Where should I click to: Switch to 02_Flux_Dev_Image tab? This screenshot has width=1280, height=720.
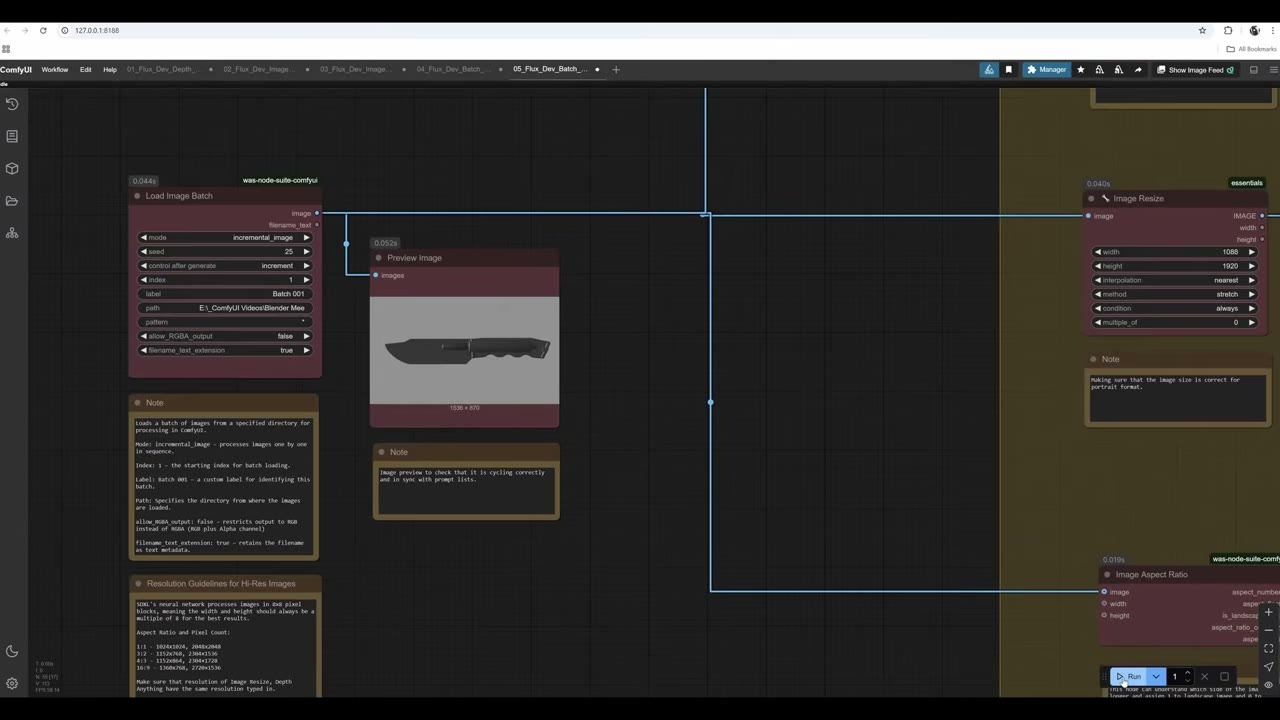(259, 69)
